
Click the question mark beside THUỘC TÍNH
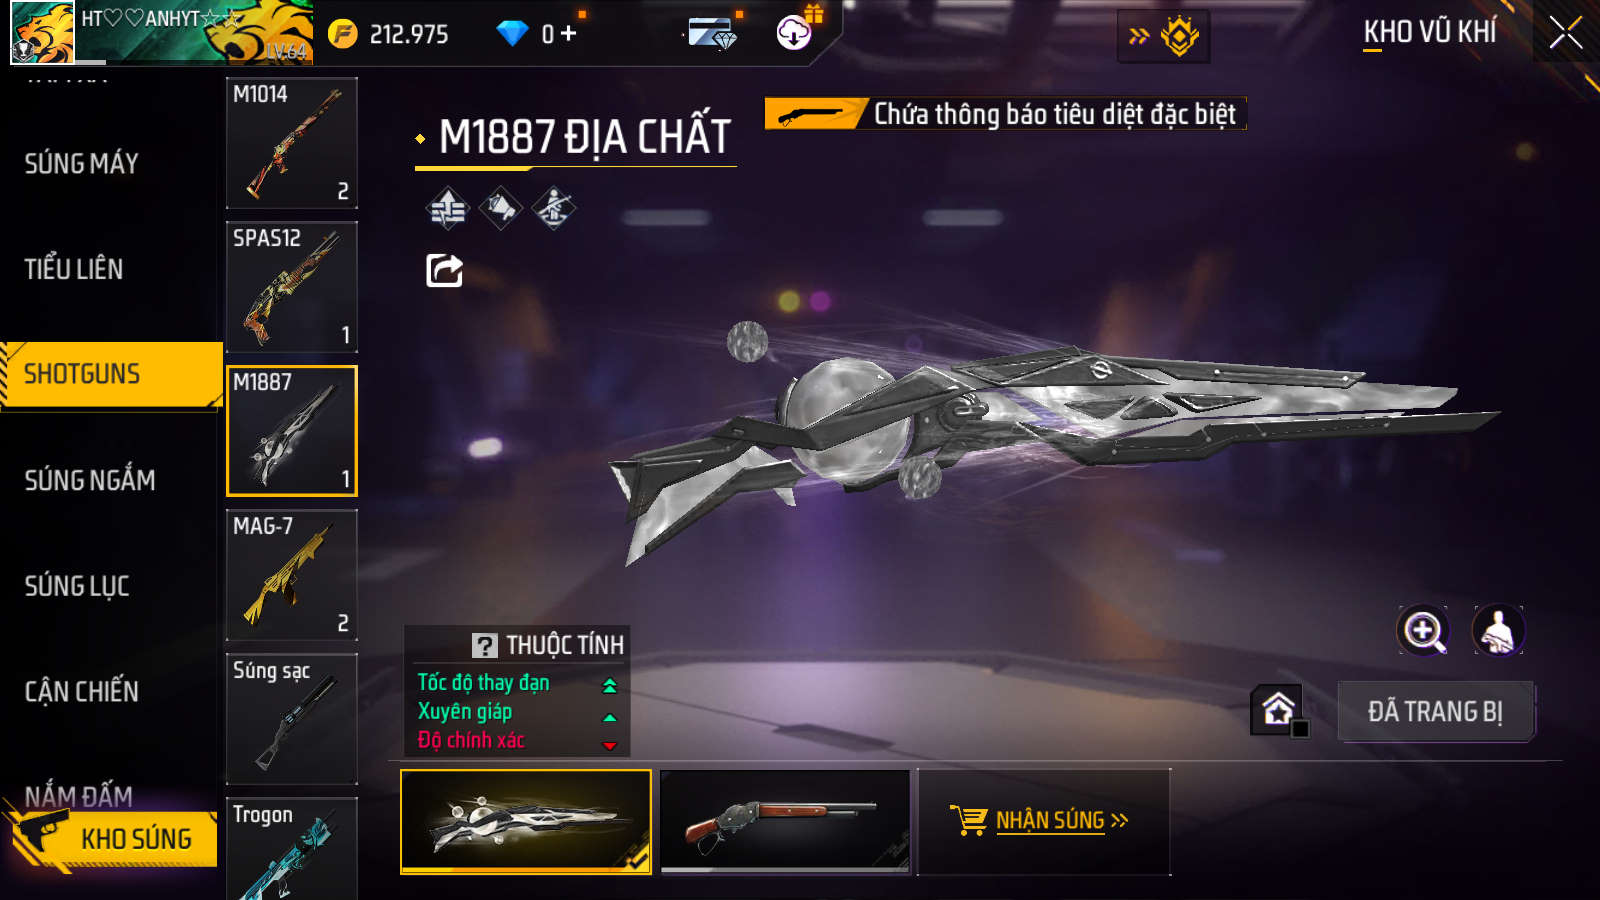click(485, 646)
